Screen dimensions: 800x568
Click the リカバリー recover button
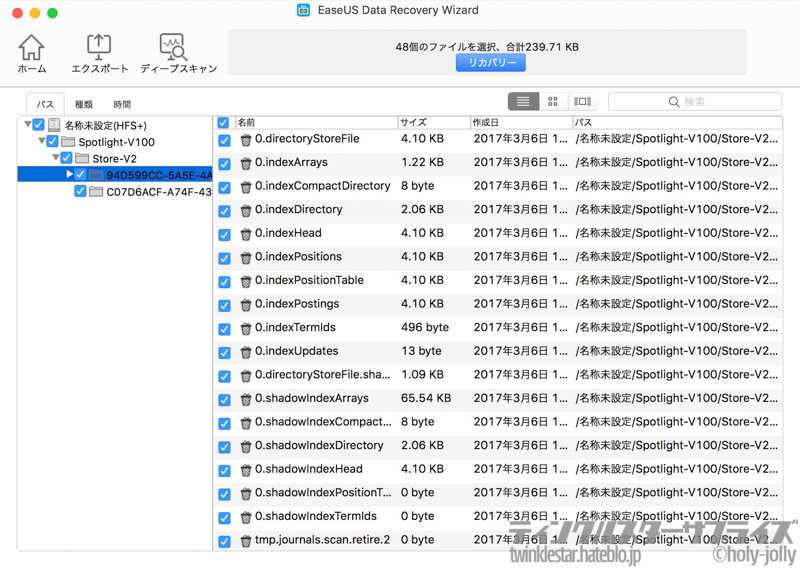click(490, 63)
